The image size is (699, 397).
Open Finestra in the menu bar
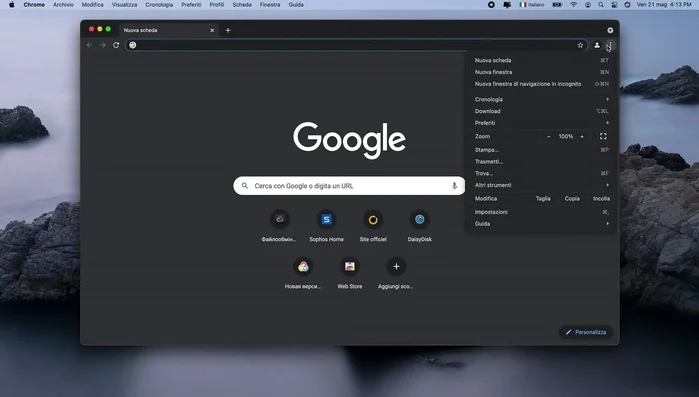270,4
